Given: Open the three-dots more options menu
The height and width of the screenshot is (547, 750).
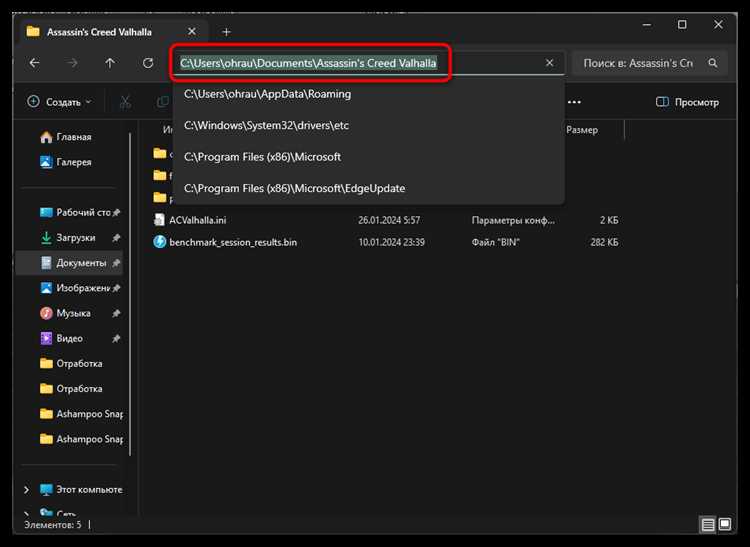Looking at the screenshot, I should coord(574,102).
